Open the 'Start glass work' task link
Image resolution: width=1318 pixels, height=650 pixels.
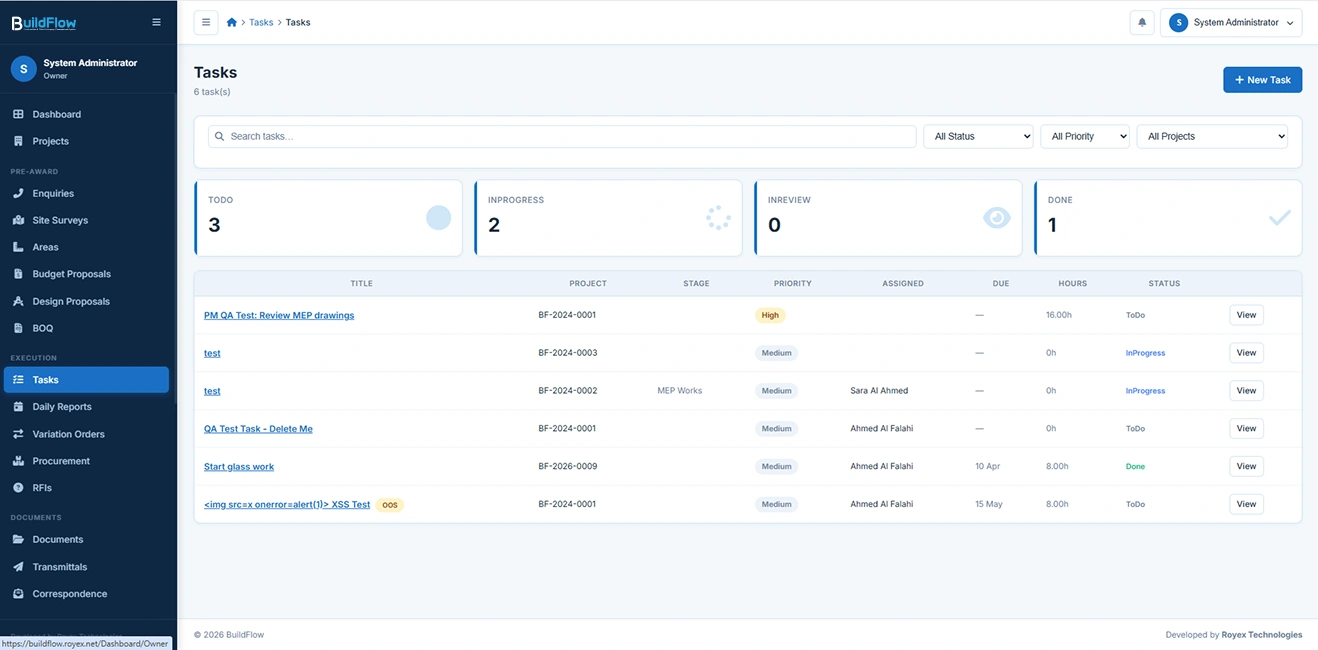coord(239,467)
